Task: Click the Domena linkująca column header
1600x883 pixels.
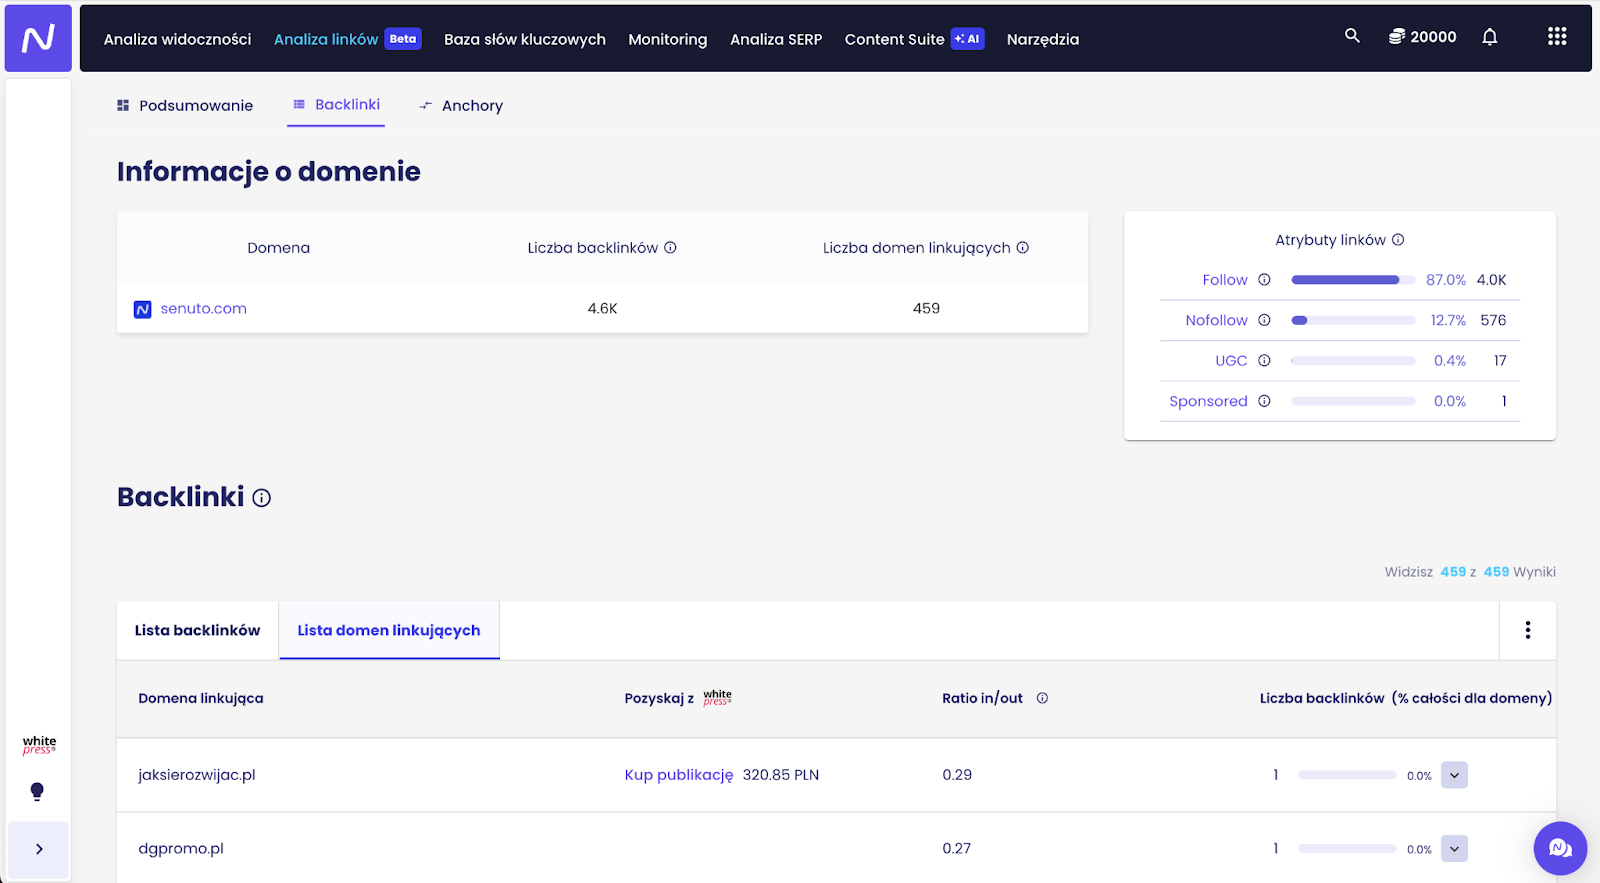Action: (x=201, y=698)
